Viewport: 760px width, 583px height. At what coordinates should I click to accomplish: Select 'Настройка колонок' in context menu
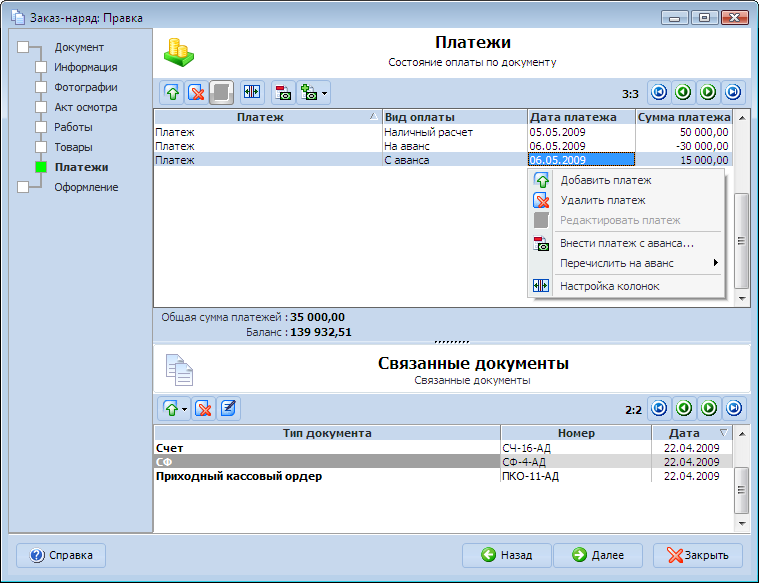609,286
